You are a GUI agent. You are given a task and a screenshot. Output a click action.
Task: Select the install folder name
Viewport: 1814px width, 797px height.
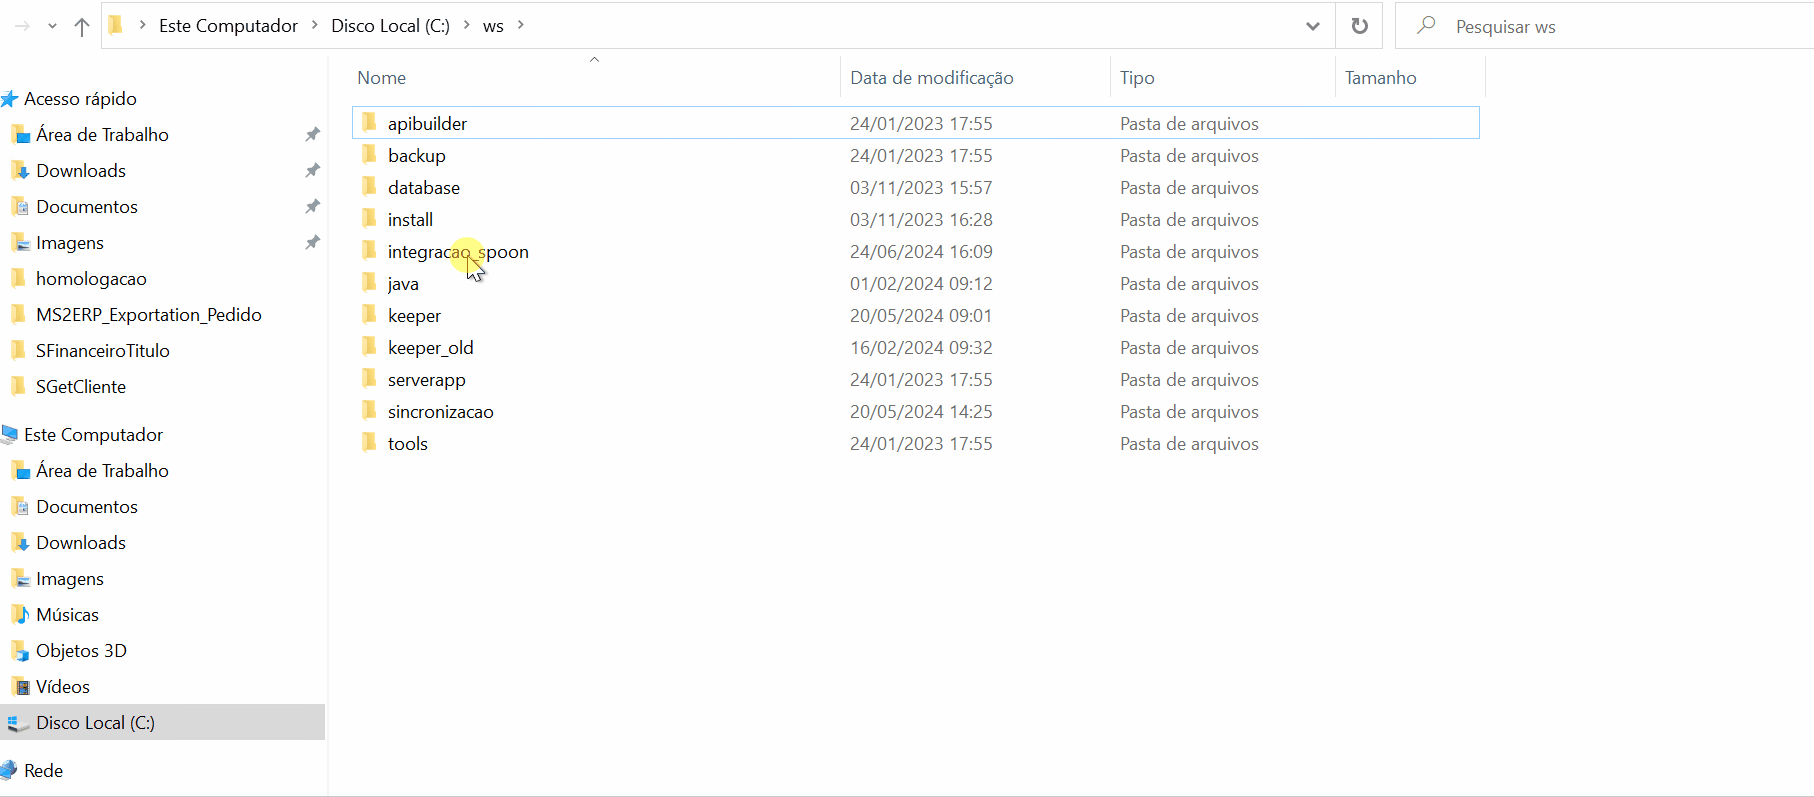coord(410,220)
